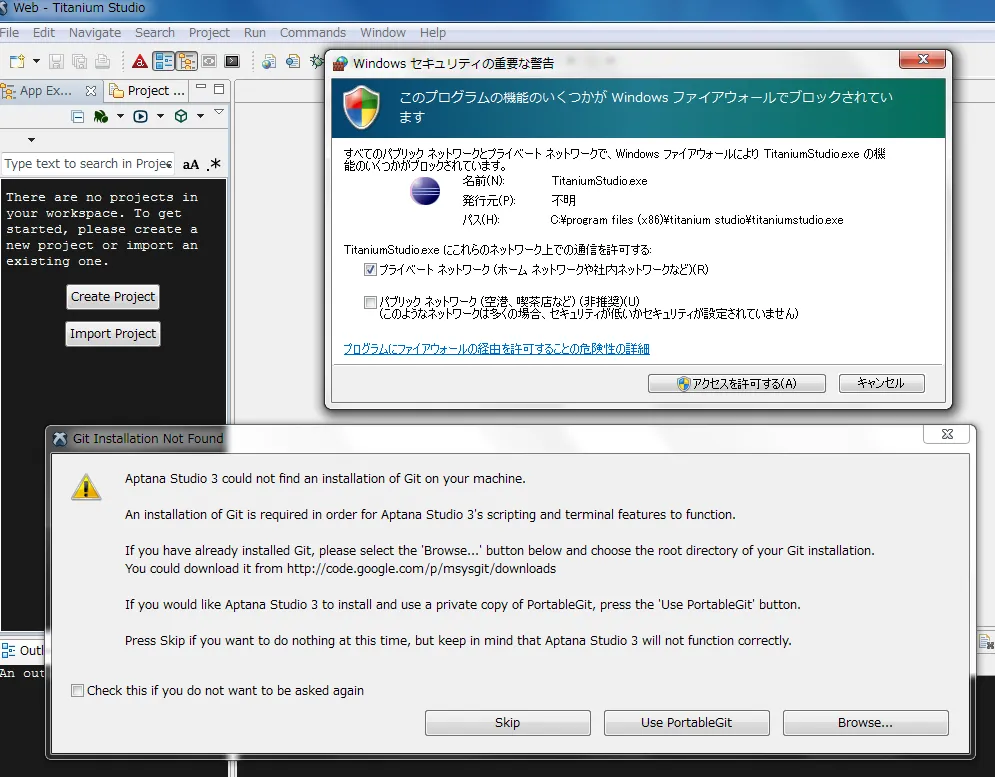
Task: Open the App Explorer view menu triangle
Action: (219, 113)
